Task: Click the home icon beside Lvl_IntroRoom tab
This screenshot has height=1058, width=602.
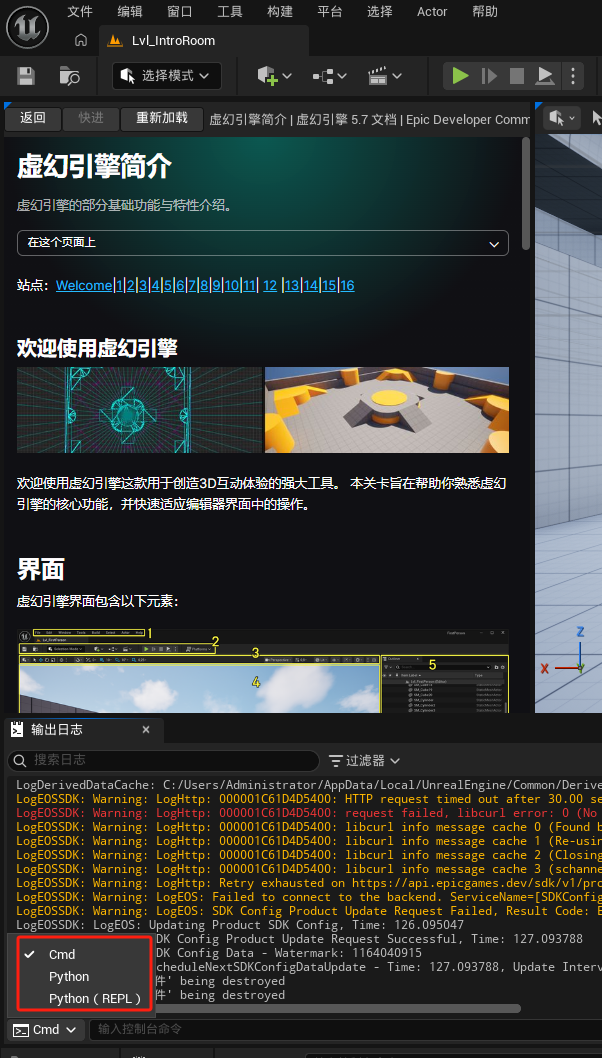Action: (x=81, y=40)
